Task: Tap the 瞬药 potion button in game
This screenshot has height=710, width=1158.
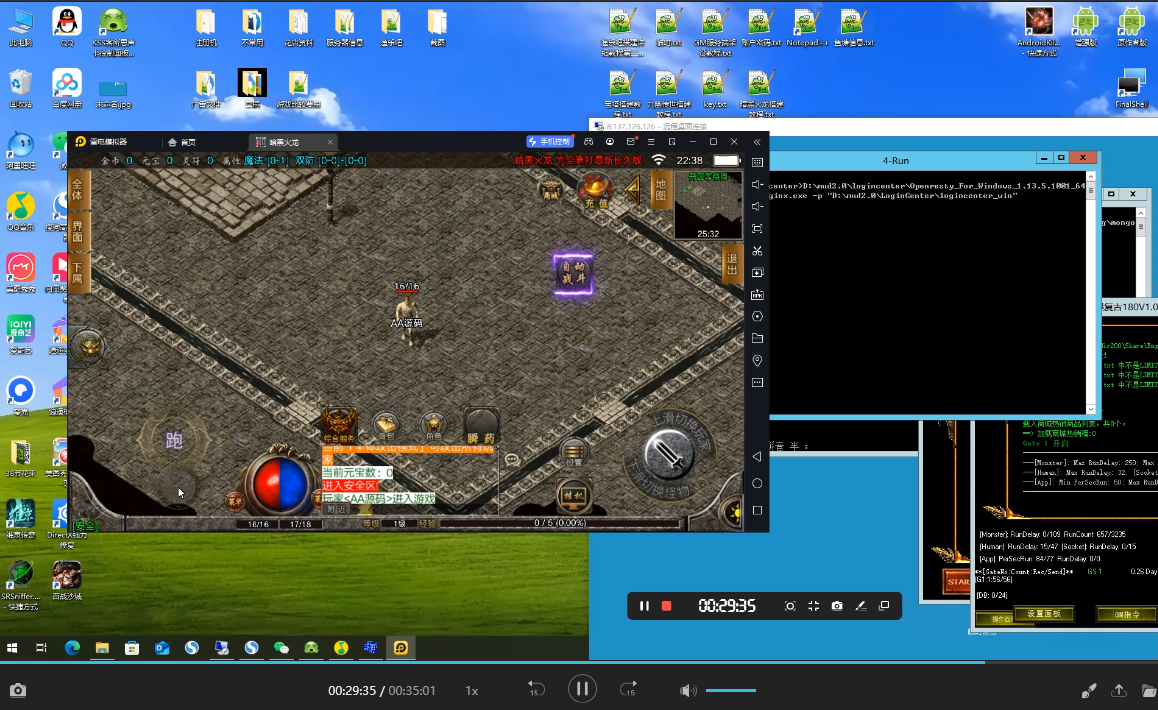Action: coord(481,426)
